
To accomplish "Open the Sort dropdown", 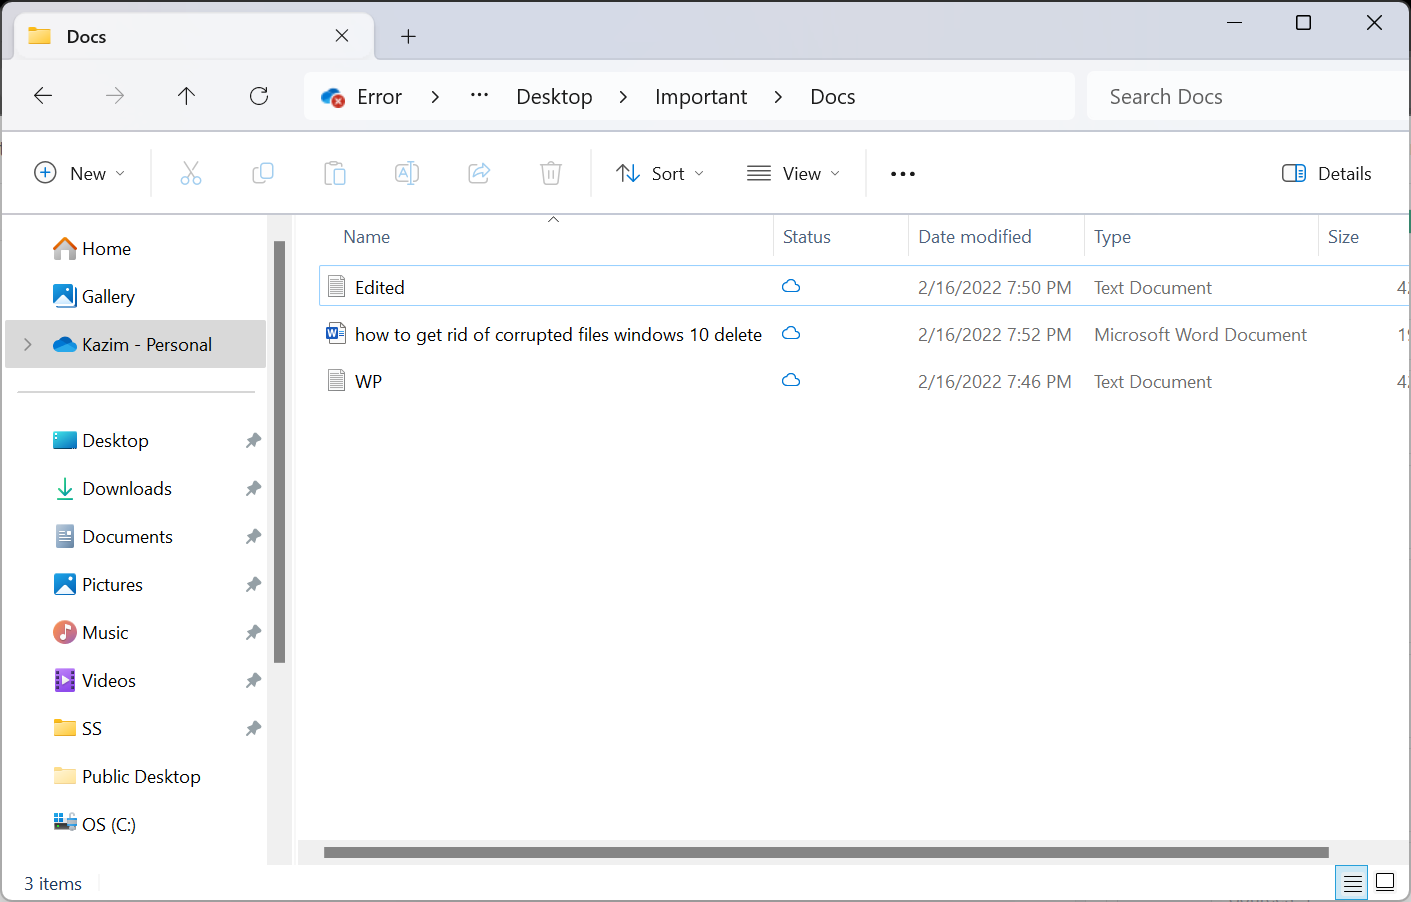I will point(660,173).
